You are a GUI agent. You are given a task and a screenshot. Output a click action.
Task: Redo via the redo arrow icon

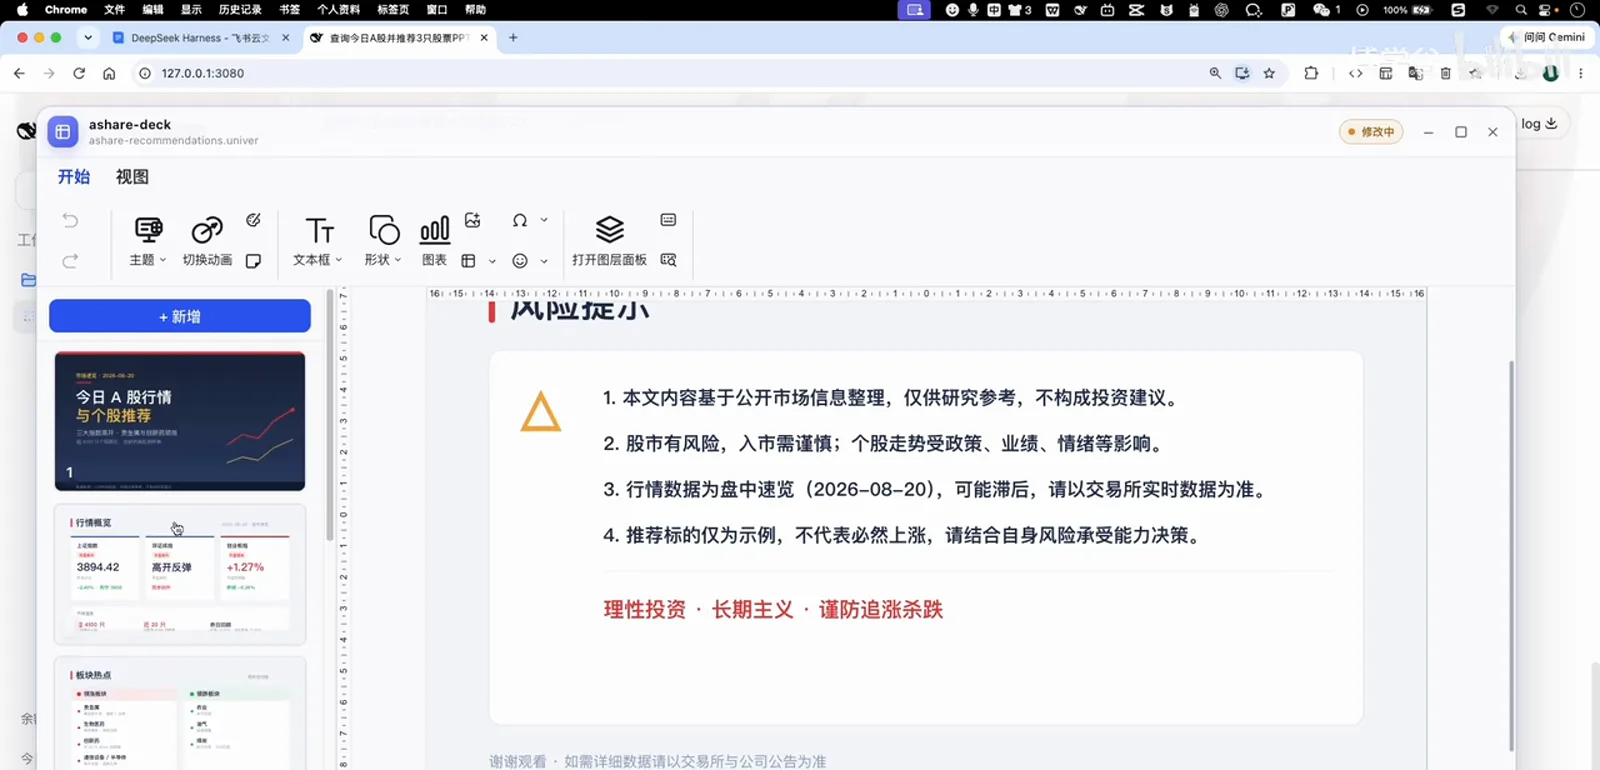[x=70, y=261]
